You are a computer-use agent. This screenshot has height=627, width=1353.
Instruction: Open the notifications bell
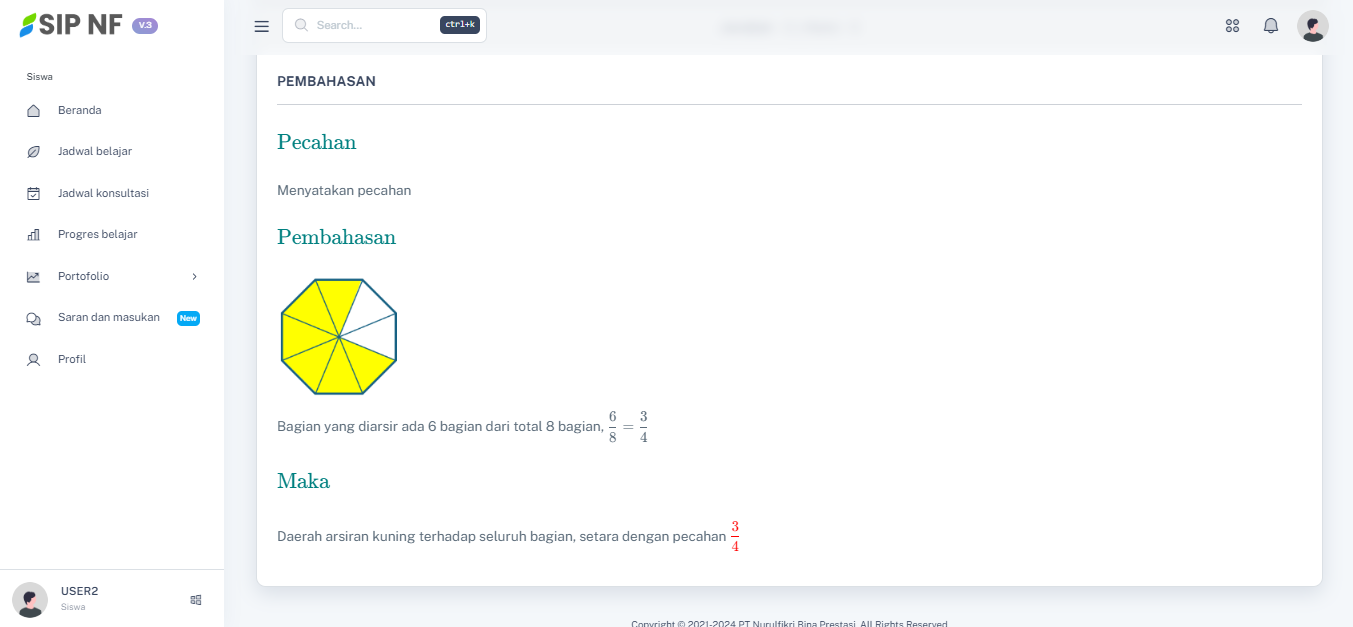[1271, 26]
